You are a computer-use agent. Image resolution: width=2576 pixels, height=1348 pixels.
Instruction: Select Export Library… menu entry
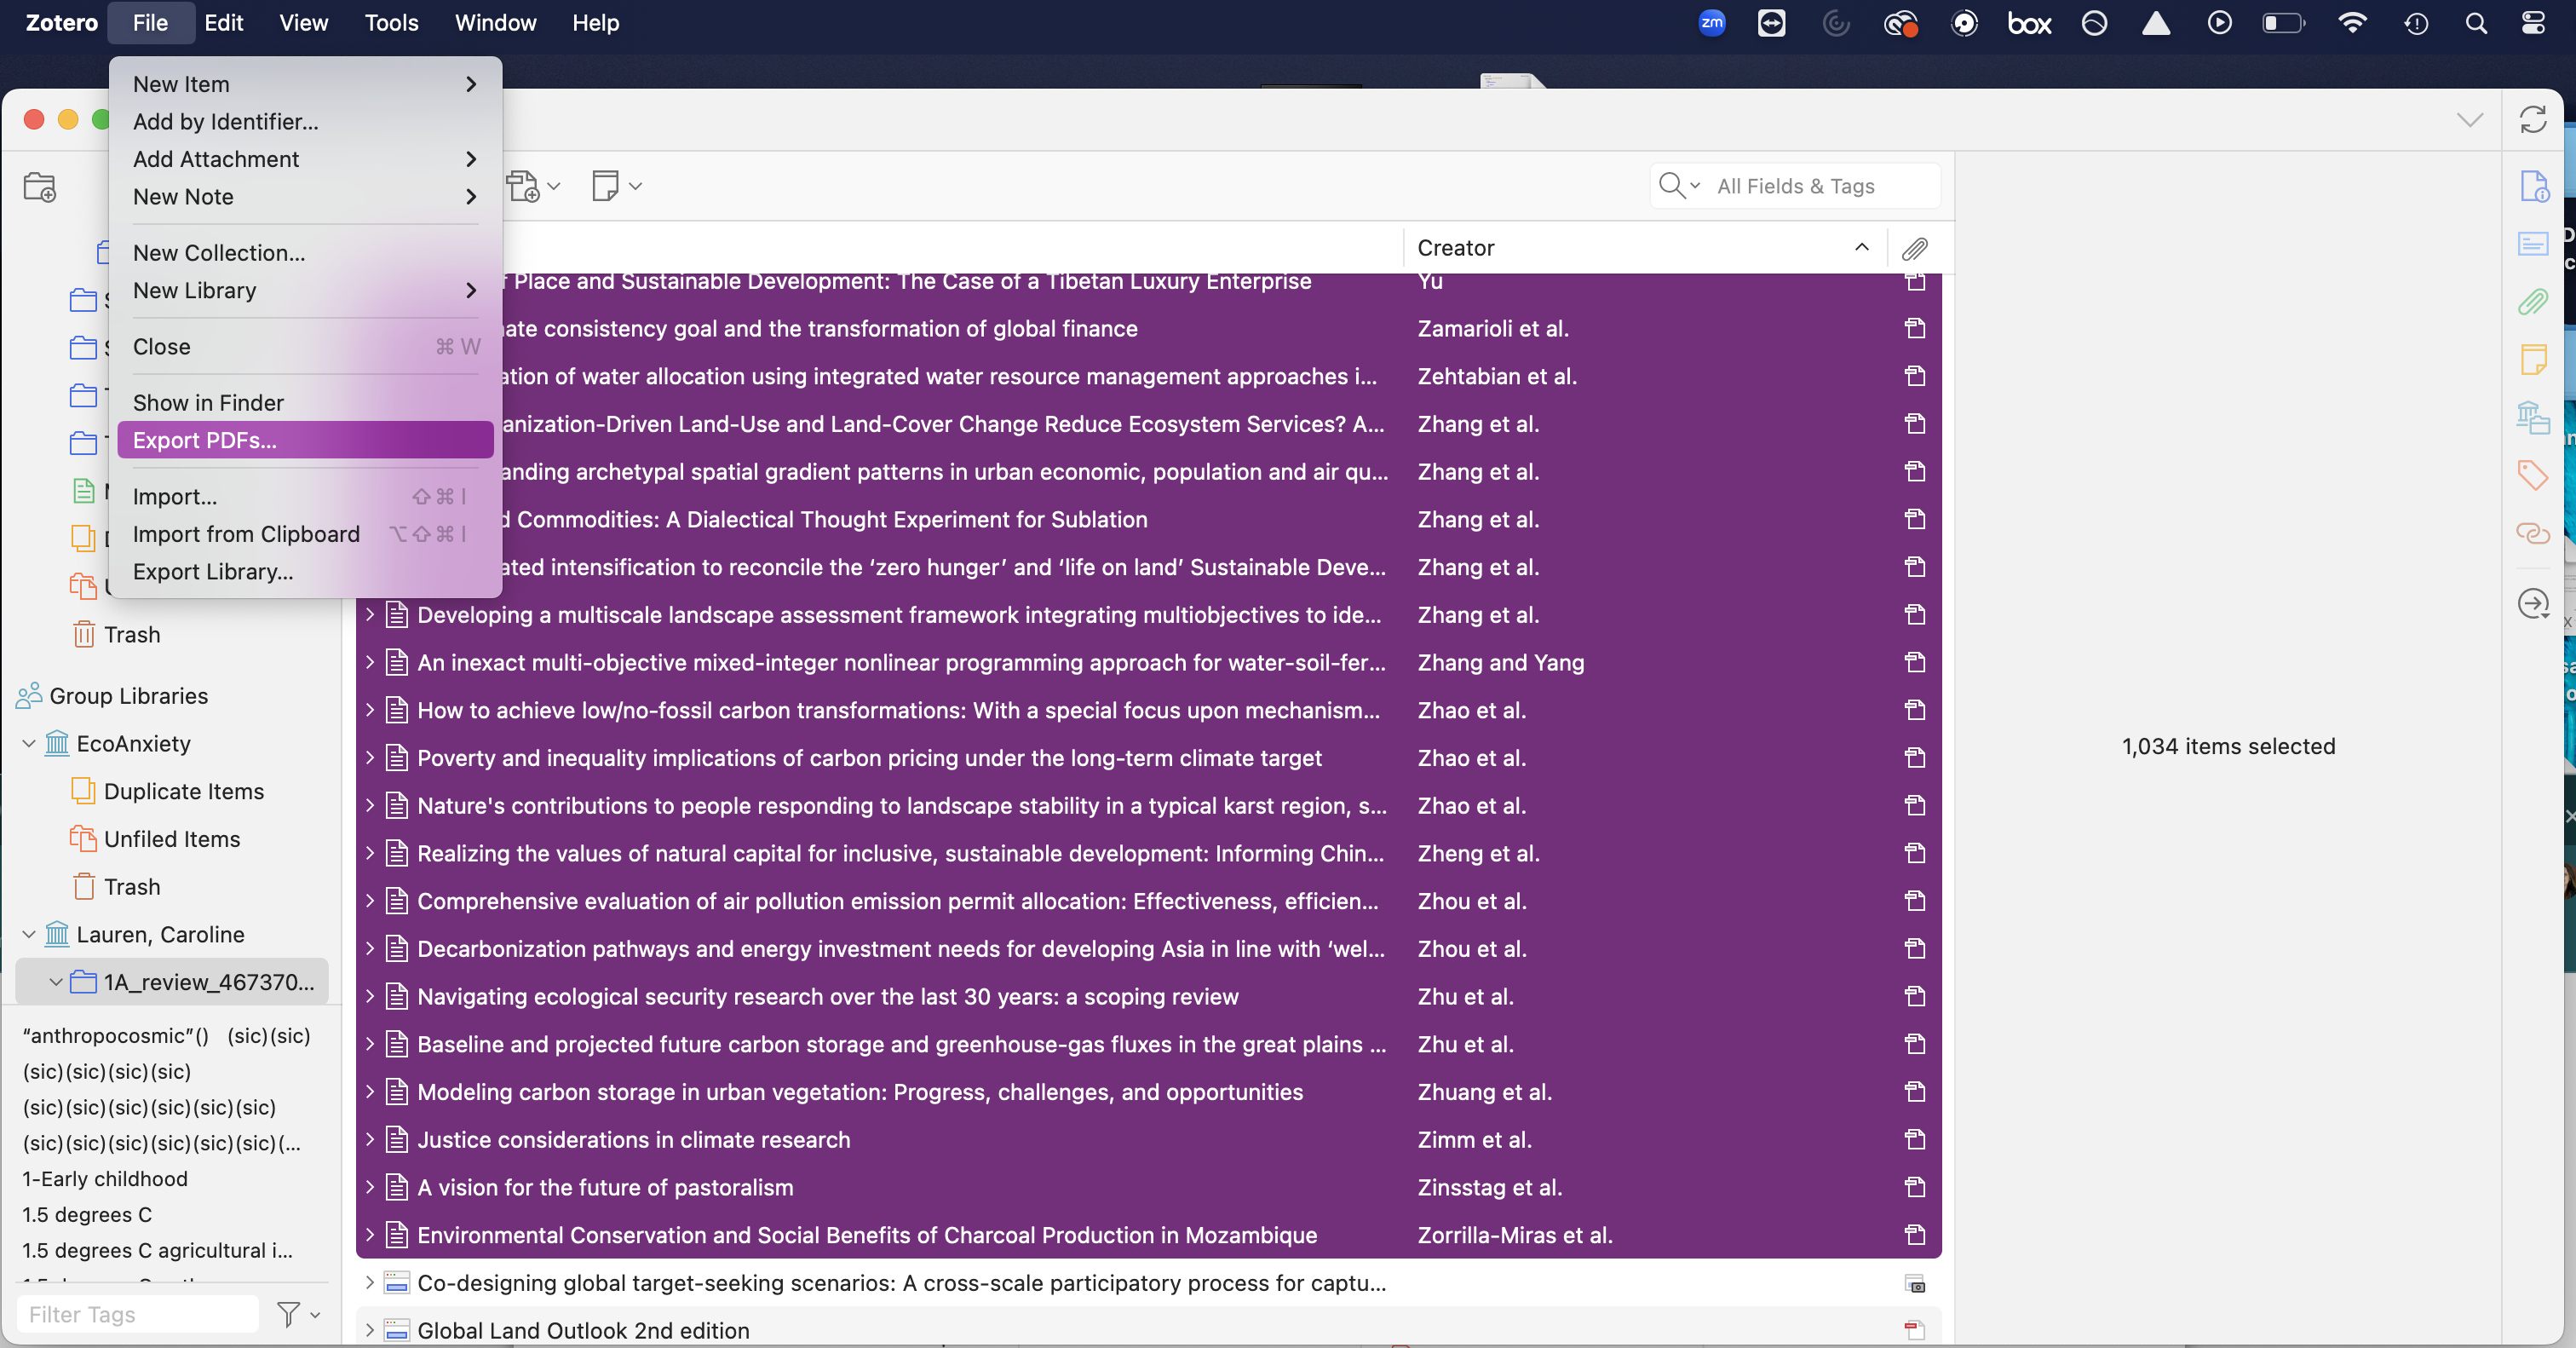[213, 571]
